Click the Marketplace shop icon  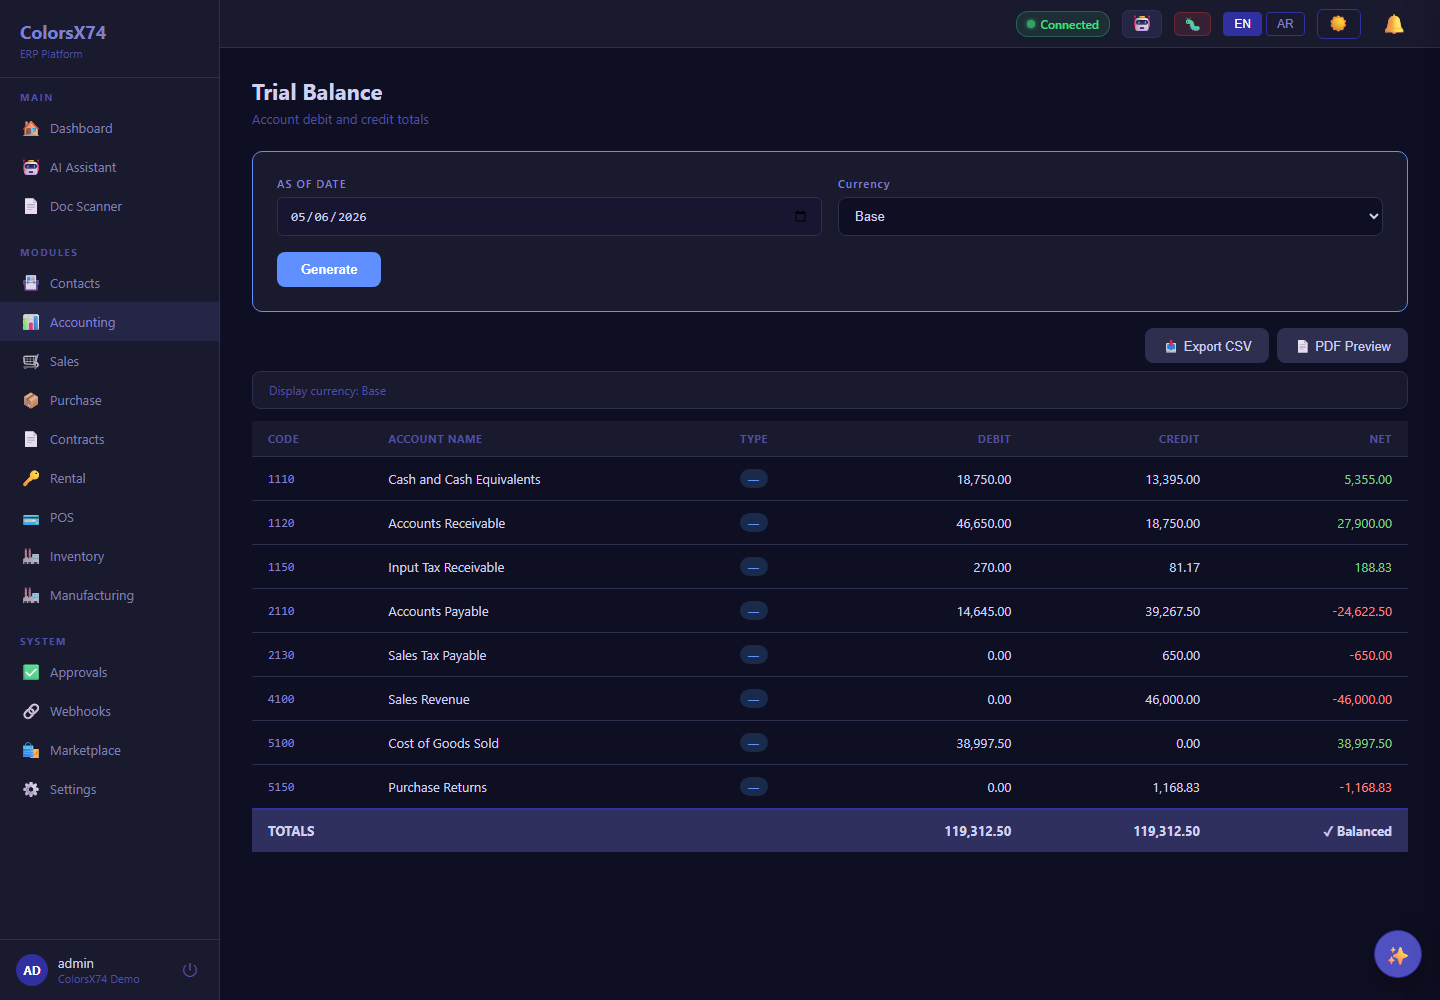click(x=31, y=750)
